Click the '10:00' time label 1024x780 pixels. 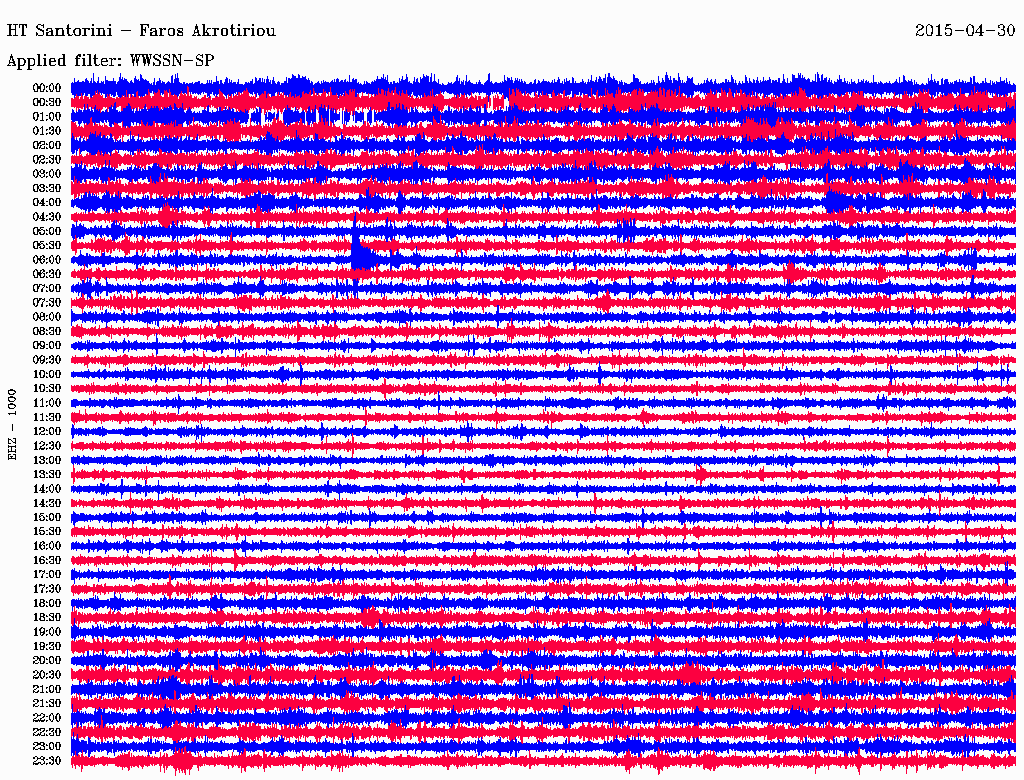[x=47, y=374]
